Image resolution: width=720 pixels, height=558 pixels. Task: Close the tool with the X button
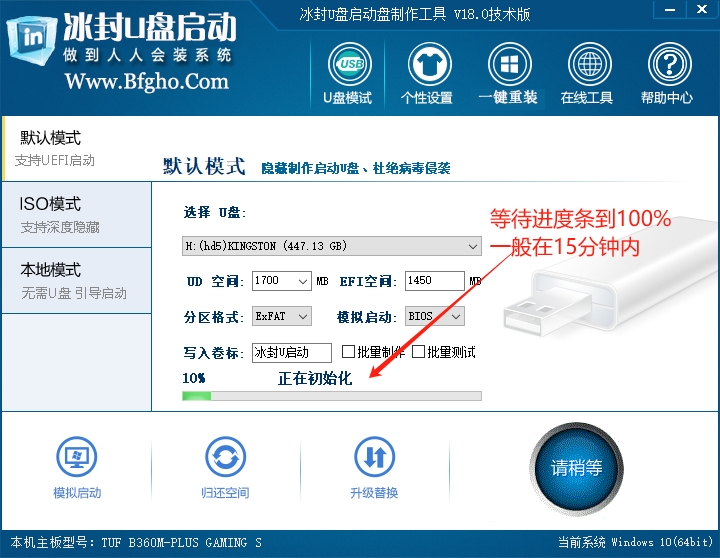[x=702, y=9]
